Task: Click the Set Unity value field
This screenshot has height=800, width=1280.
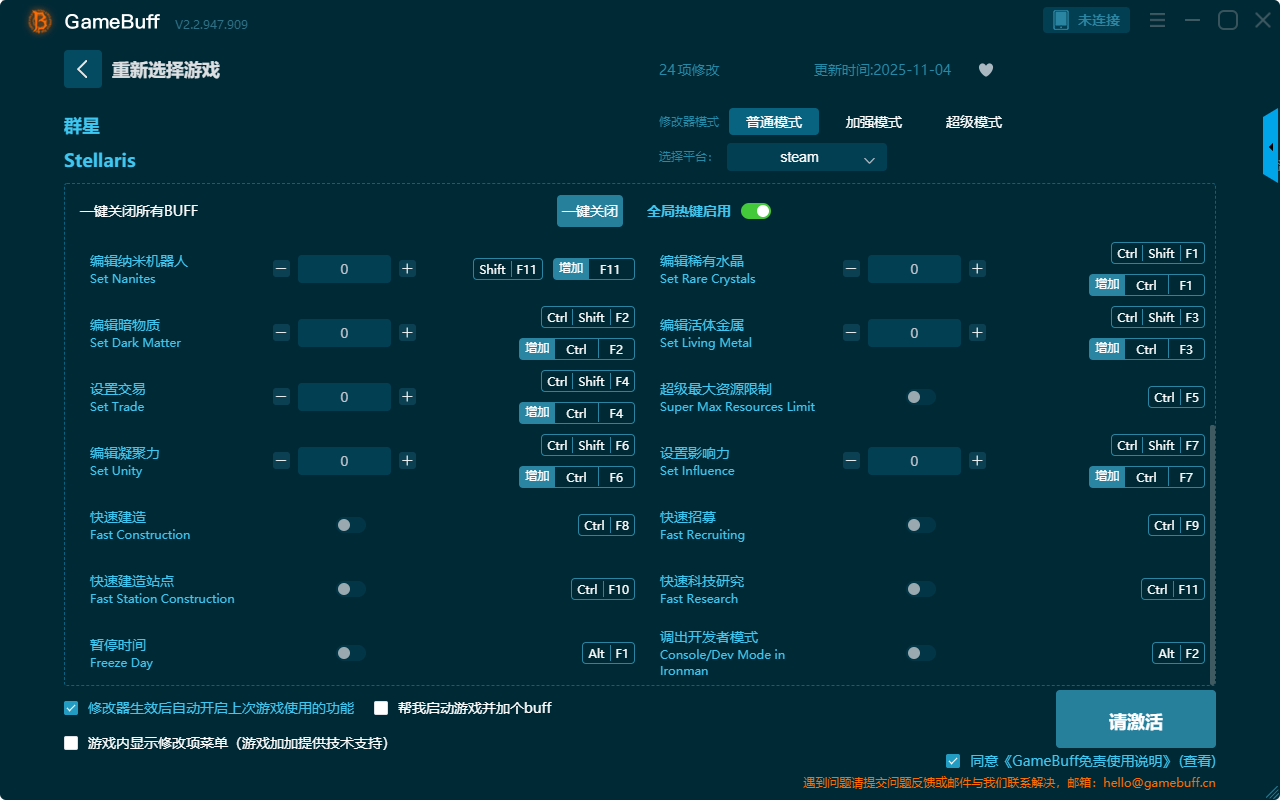Action: tap(344, 461)
